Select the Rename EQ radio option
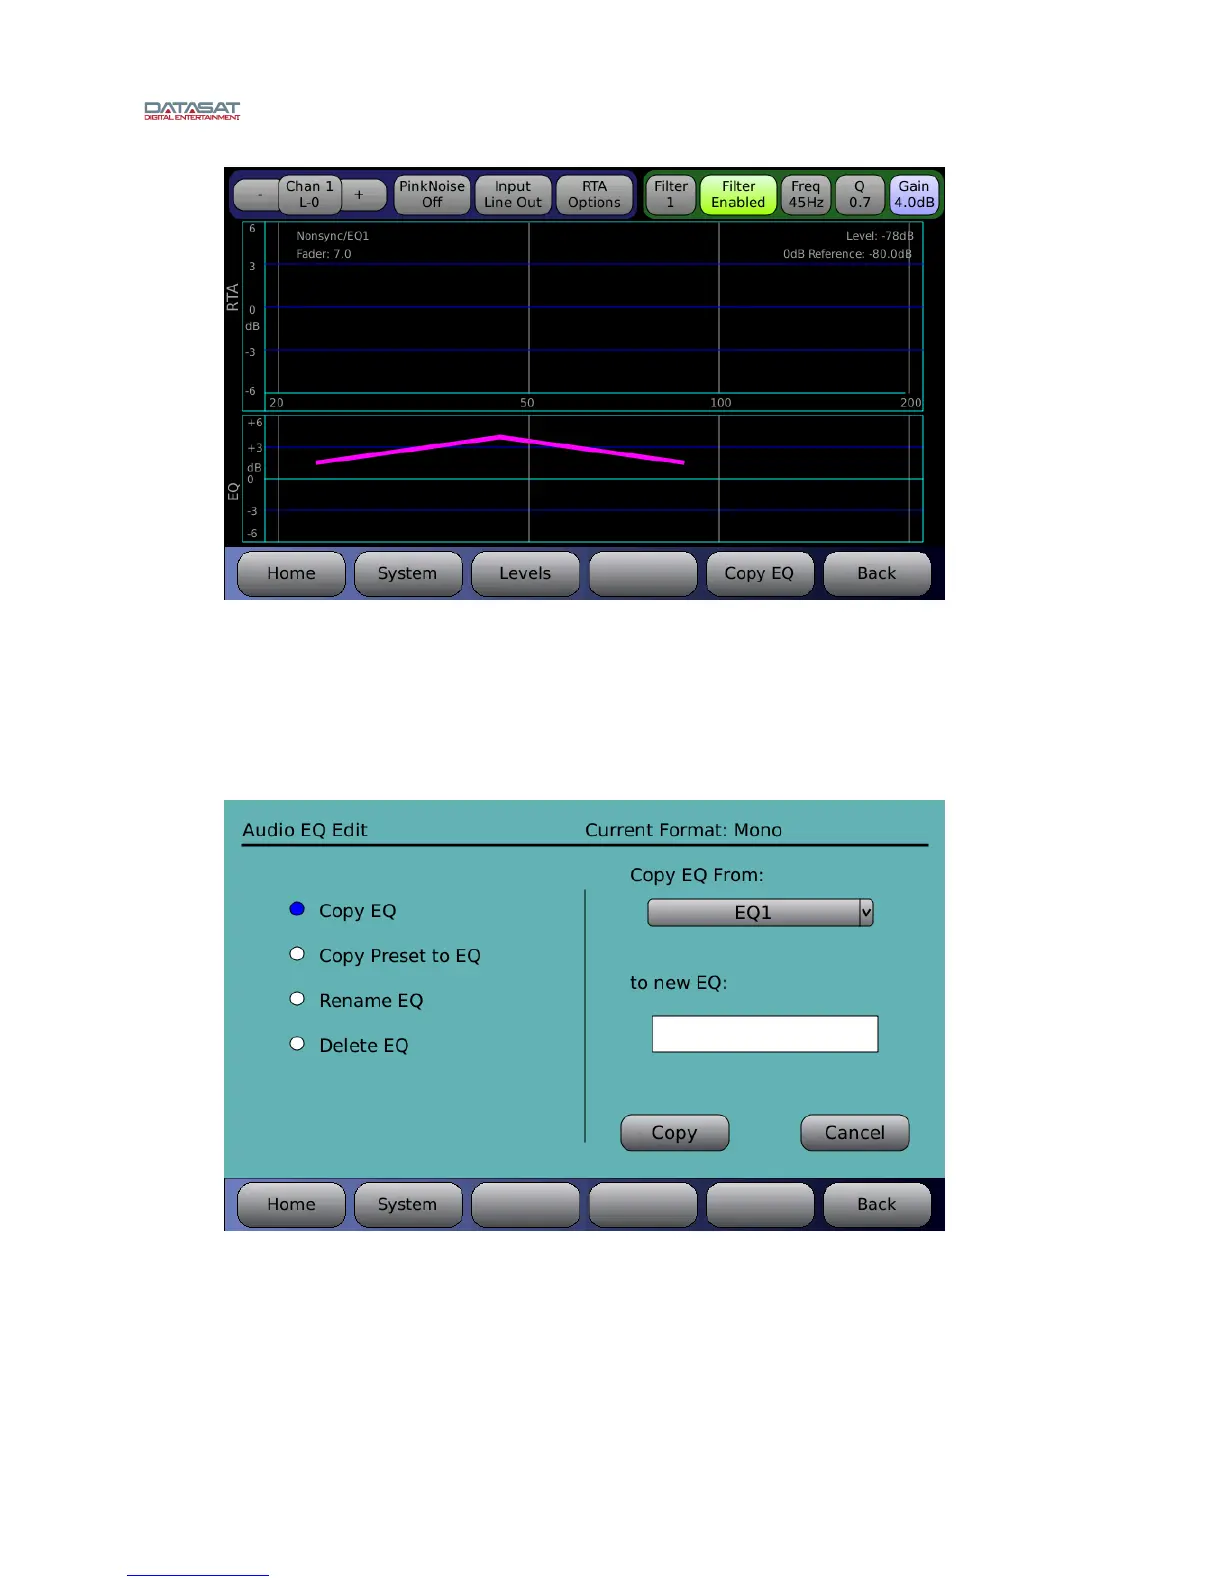 297,999
